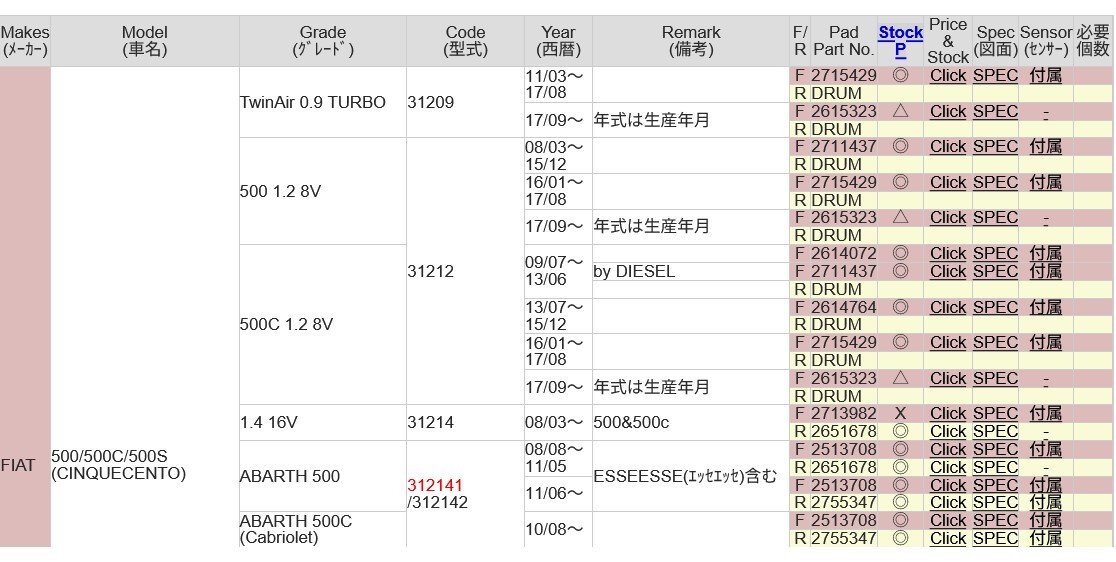The image size is (1116, 562).
Task: Select the year 09/07~13/06 cell
Action: (x=558, y=271)
